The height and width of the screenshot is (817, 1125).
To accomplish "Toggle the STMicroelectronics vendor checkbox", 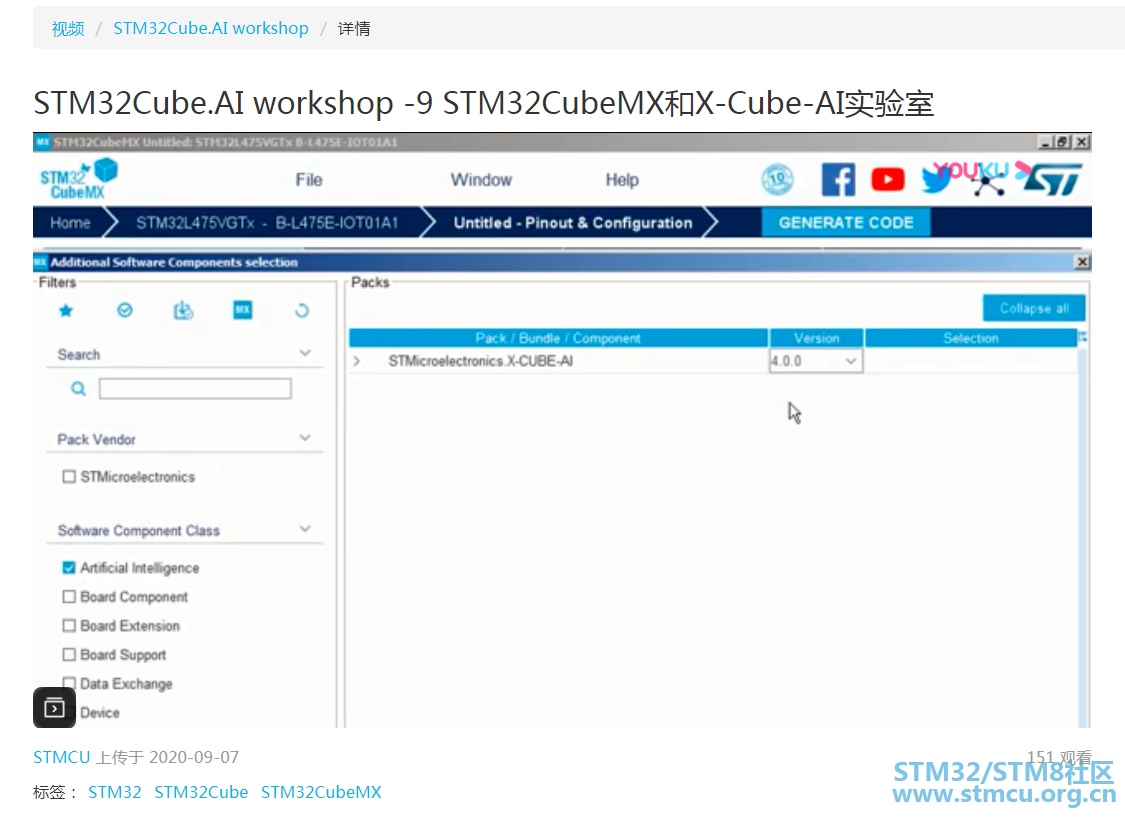I will click(x=69, y=477).
